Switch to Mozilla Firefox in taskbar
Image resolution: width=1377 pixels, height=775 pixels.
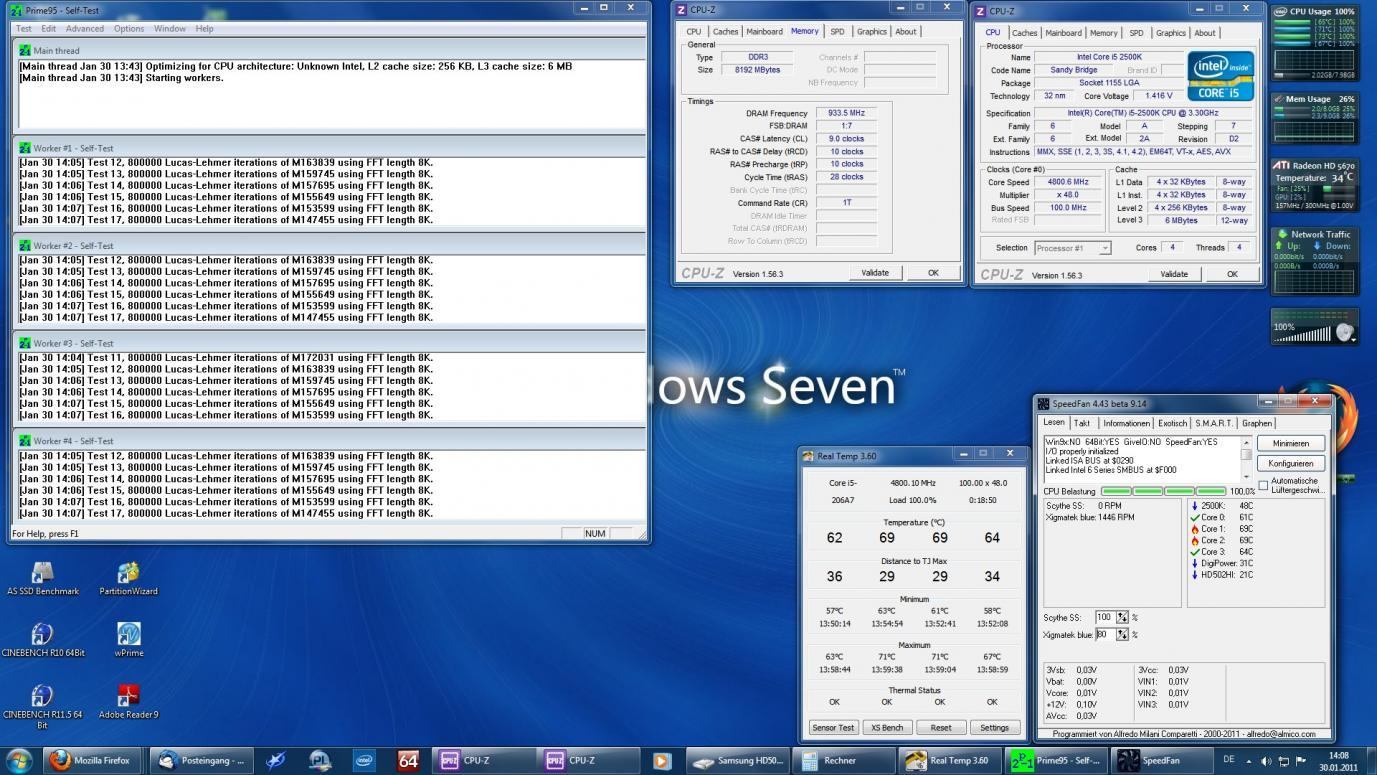coord(94,760)
